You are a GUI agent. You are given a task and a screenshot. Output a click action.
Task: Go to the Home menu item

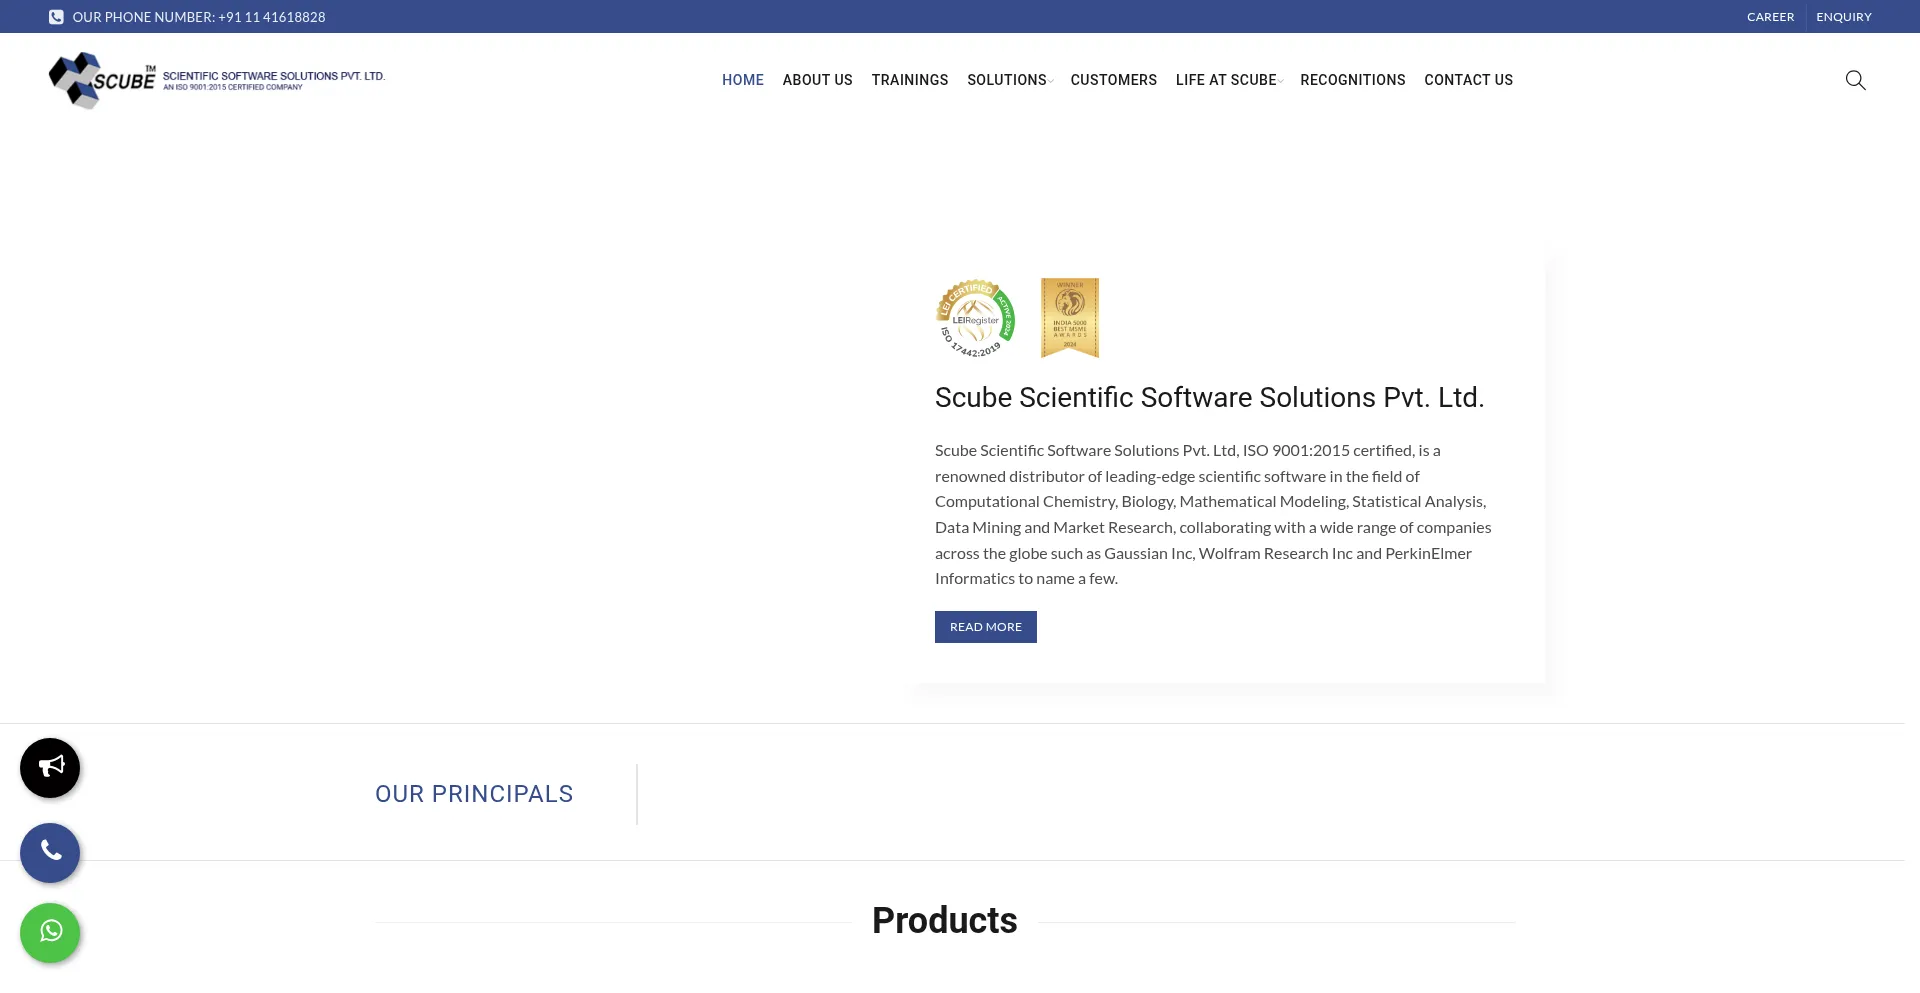pos(743,80)
